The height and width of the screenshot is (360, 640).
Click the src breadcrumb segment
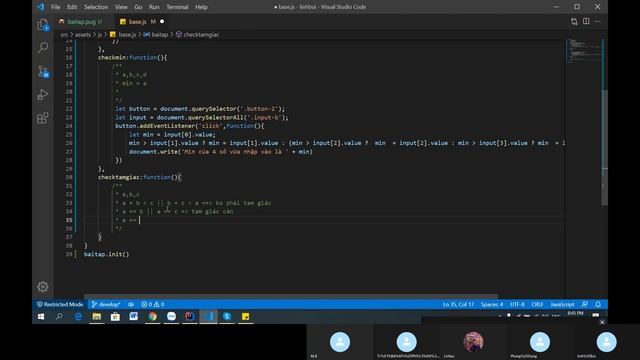[x=64, y=35]
